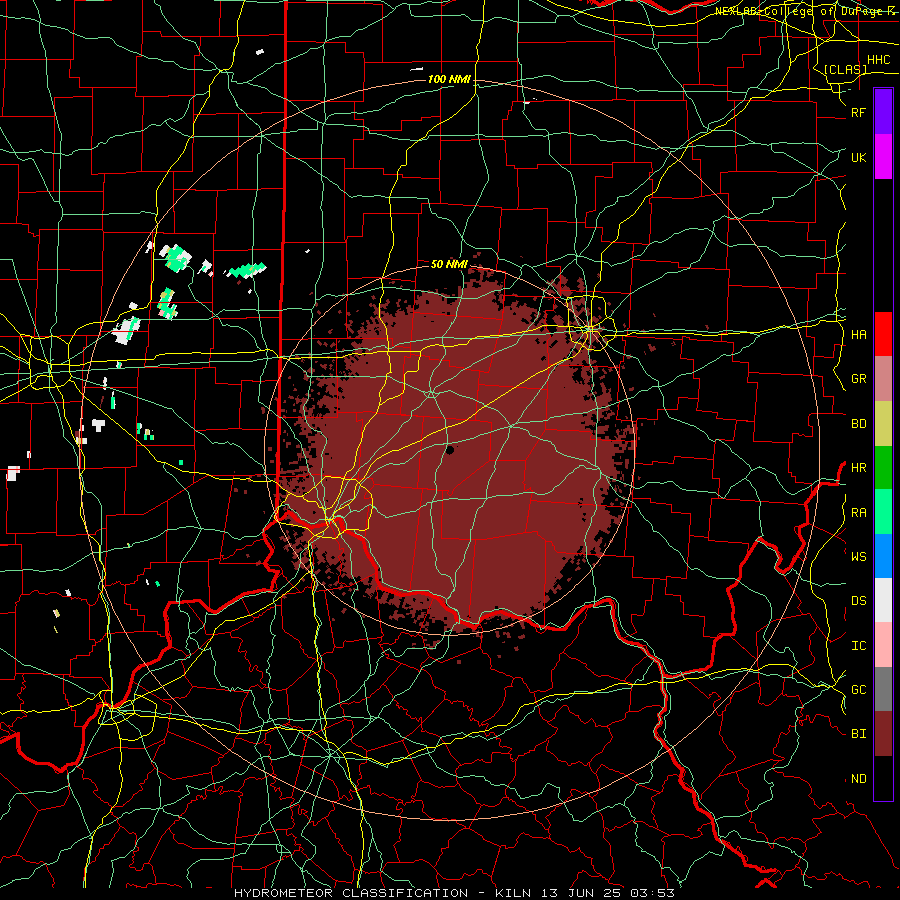Click the 100 NMI range ring label

tap(449, 79)
